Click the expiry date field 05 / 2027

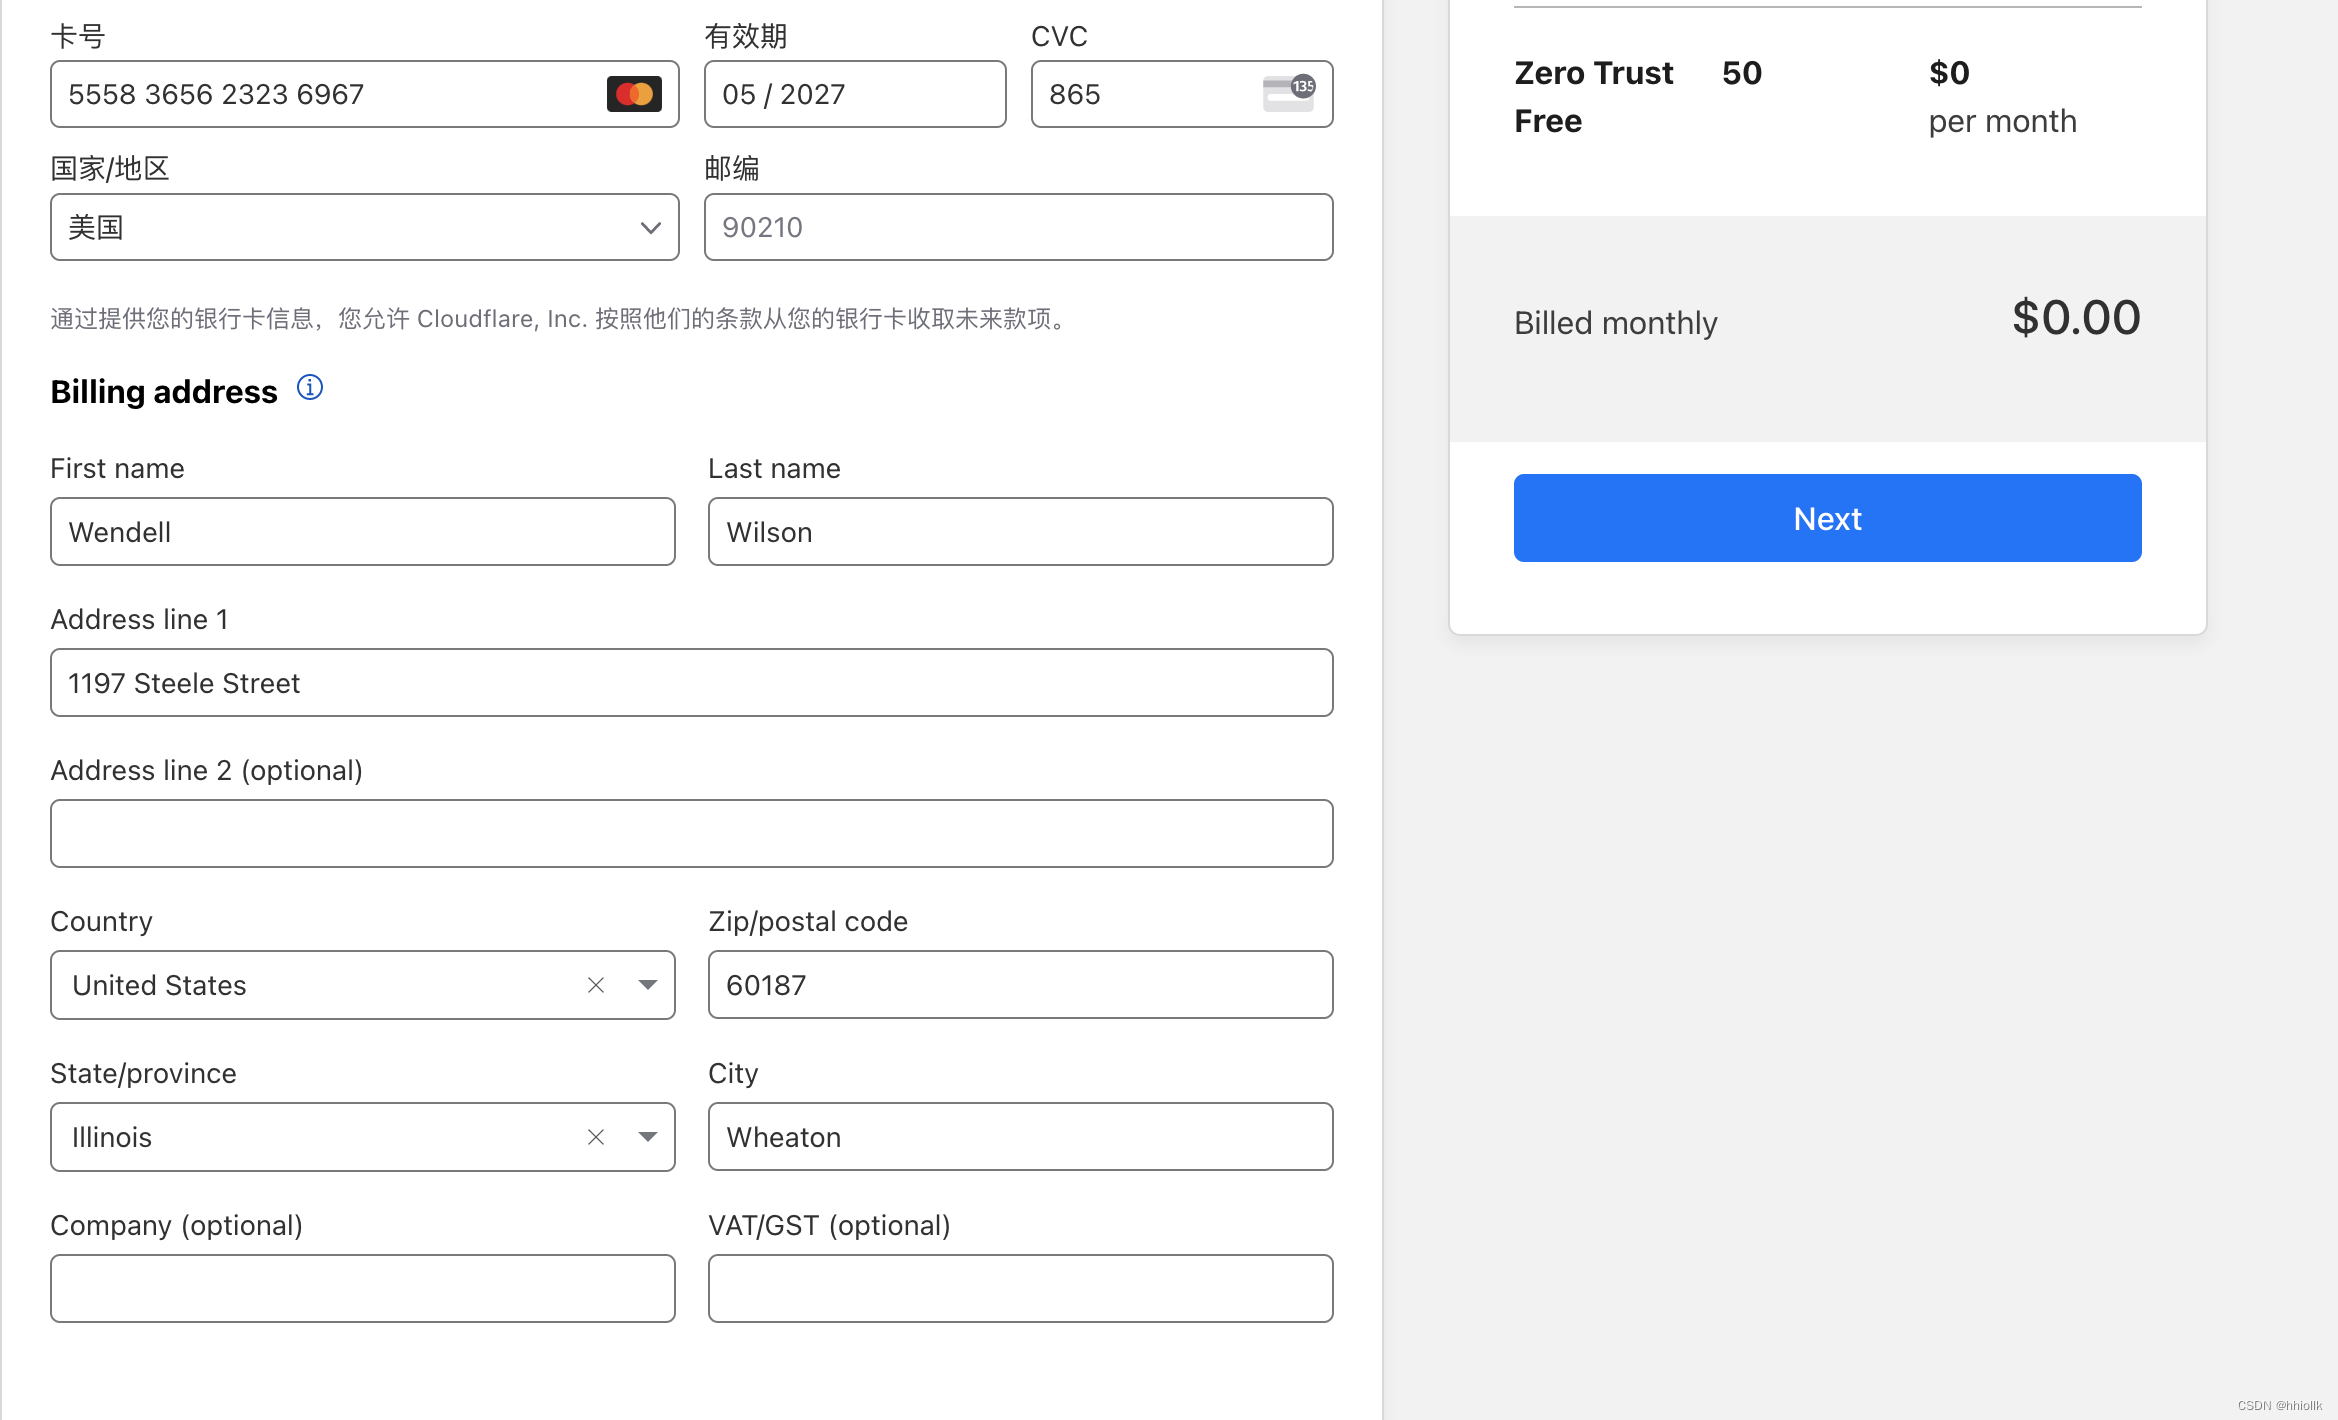[x=854, y=94]
